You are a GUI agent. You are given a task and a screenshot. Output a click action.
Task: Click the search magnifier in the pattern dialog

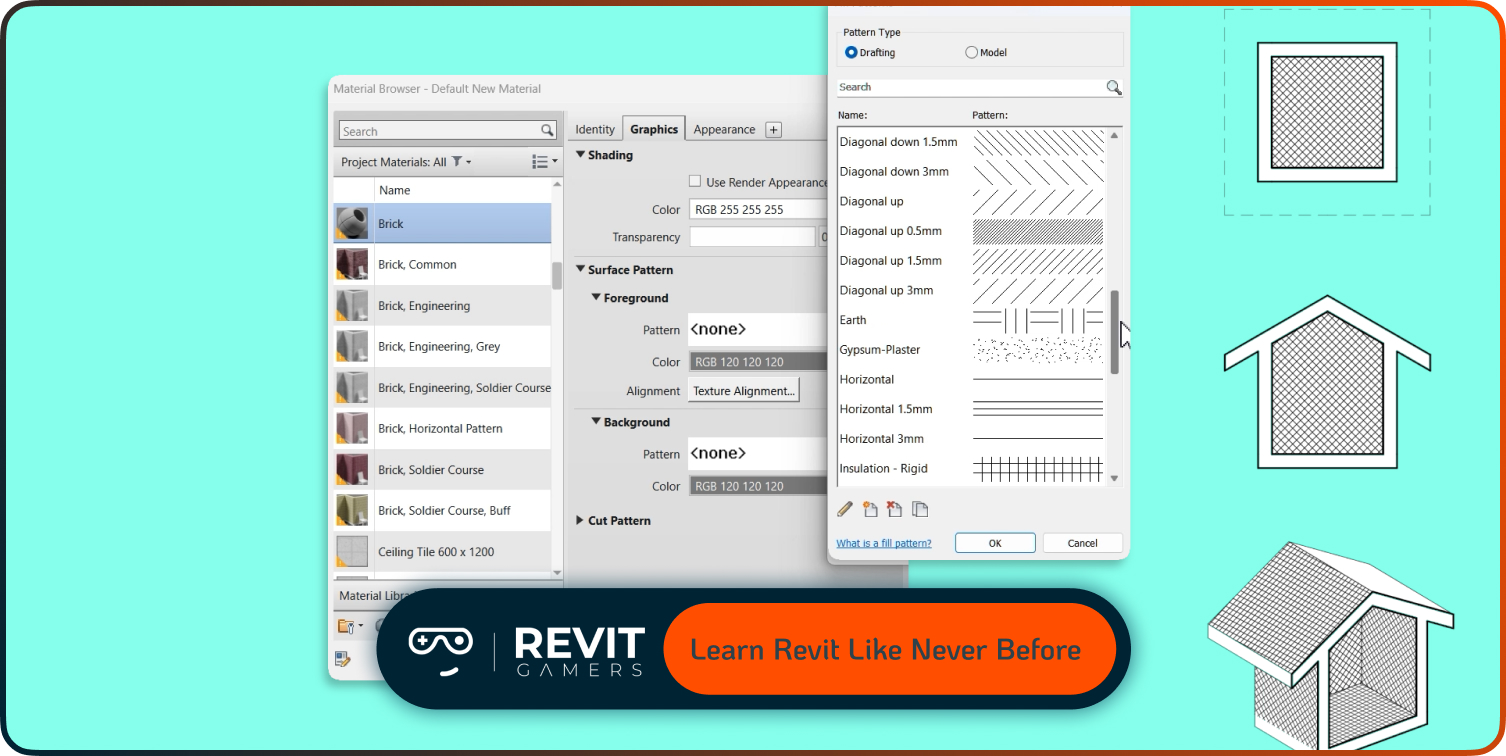click(x=1114, y=87)
